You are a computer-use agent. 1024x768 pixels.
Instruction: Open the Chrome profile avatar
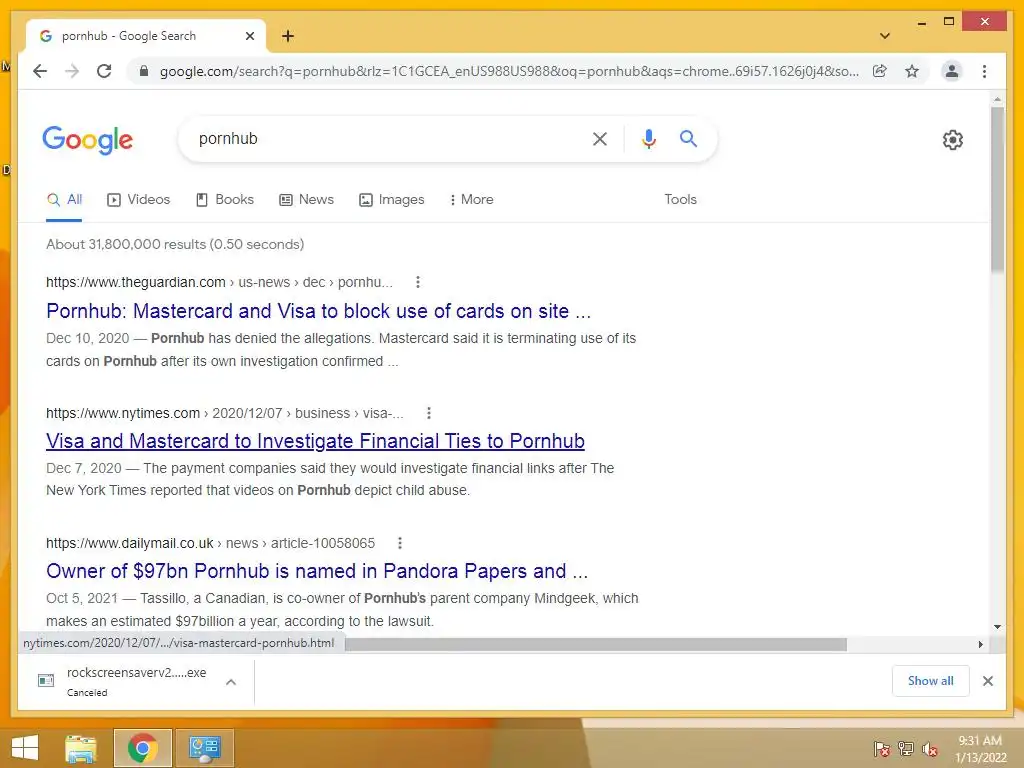[952, 71]
